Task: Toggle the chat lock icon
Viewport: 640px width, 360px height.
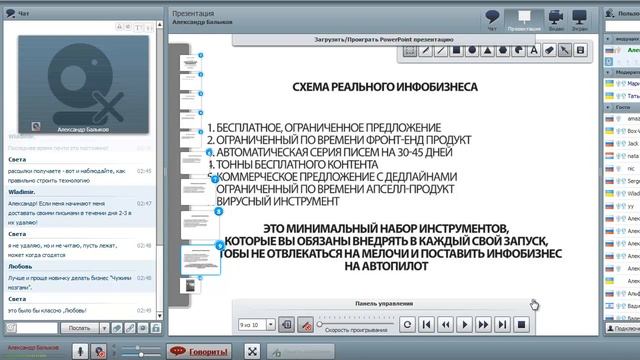Action: point(156,328)
